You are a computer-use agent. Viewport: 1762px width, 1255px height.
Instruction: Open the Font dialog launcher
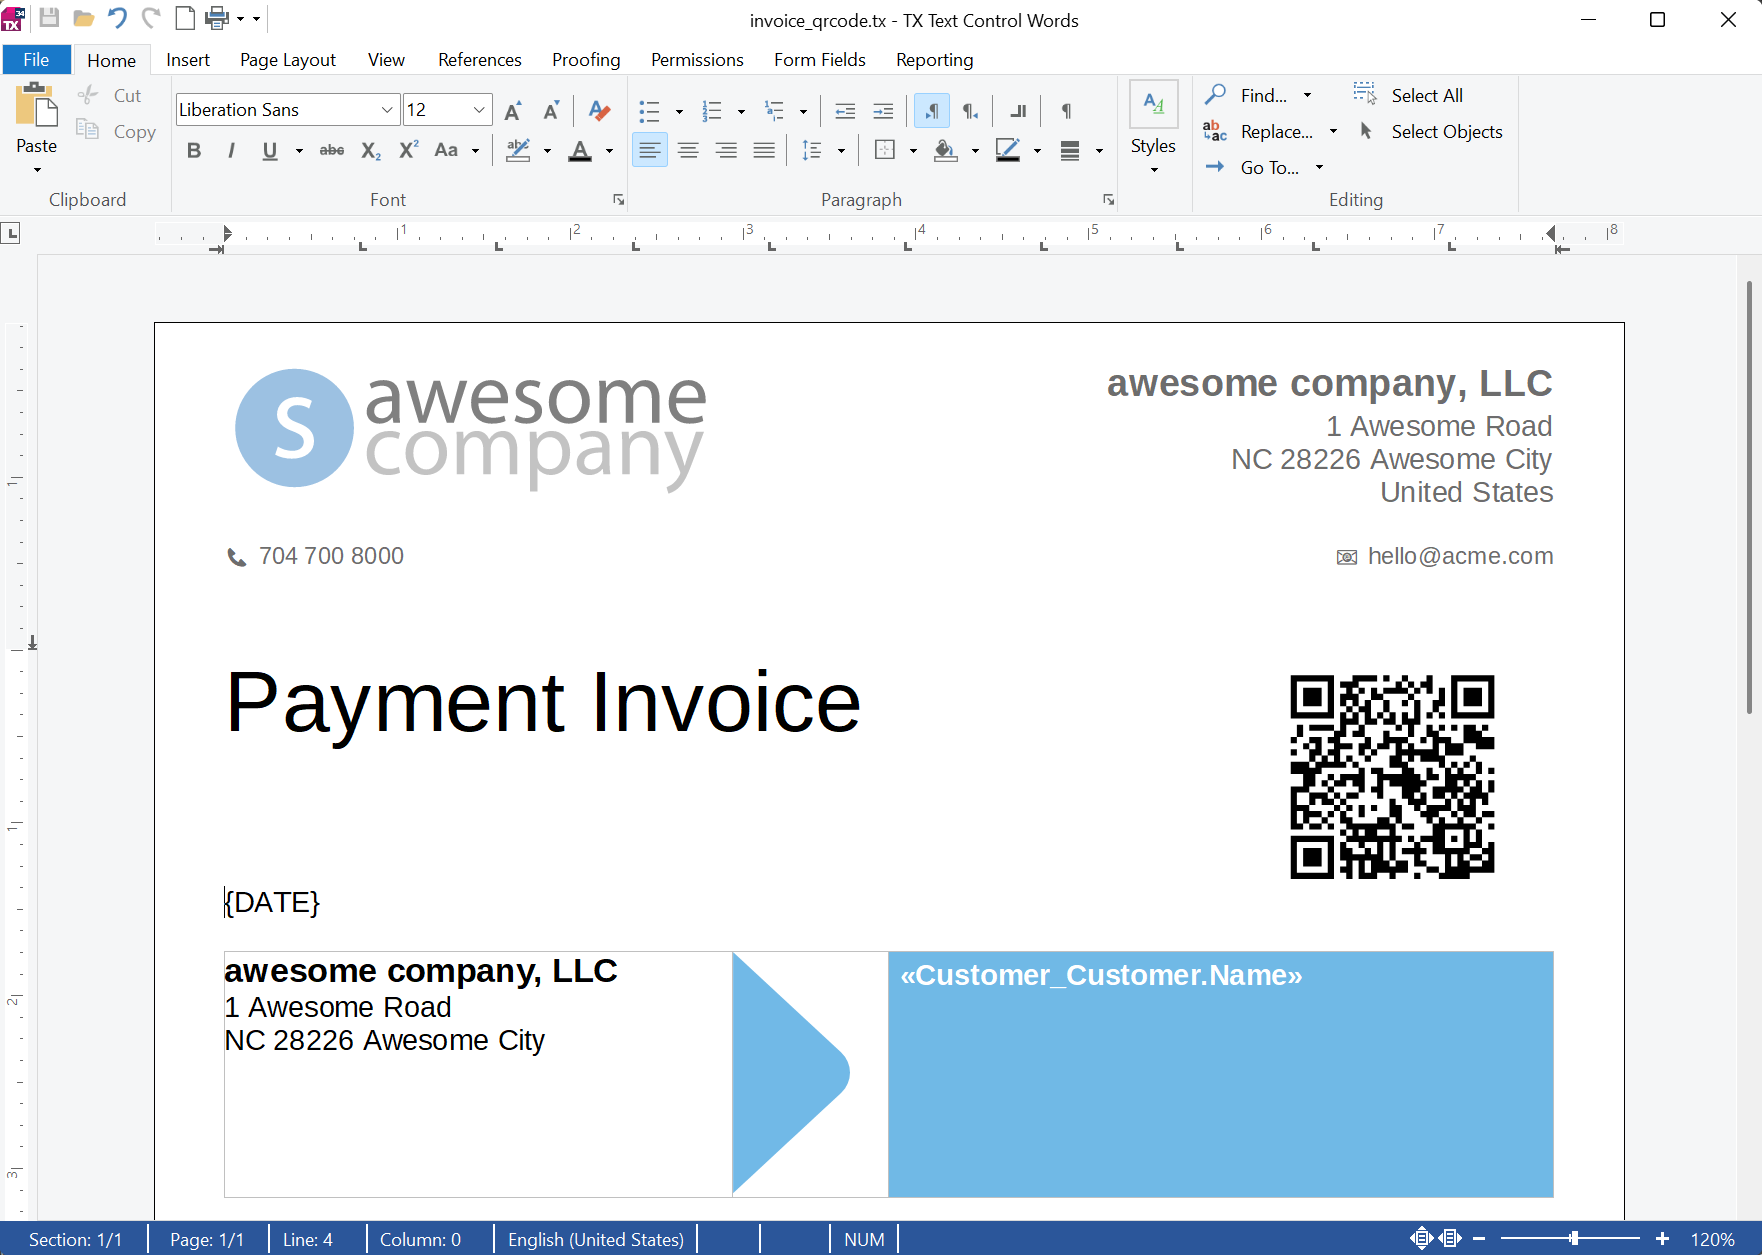coord(619,200)
